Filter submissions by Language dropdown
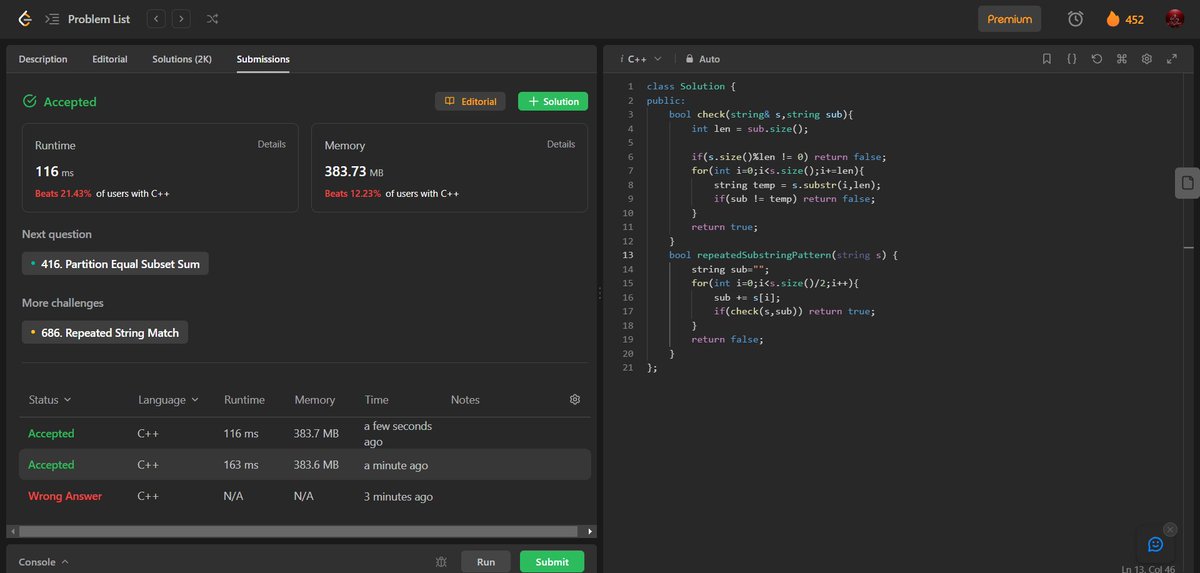Screen dimensions: 1200x573 [x=168, y=400]
